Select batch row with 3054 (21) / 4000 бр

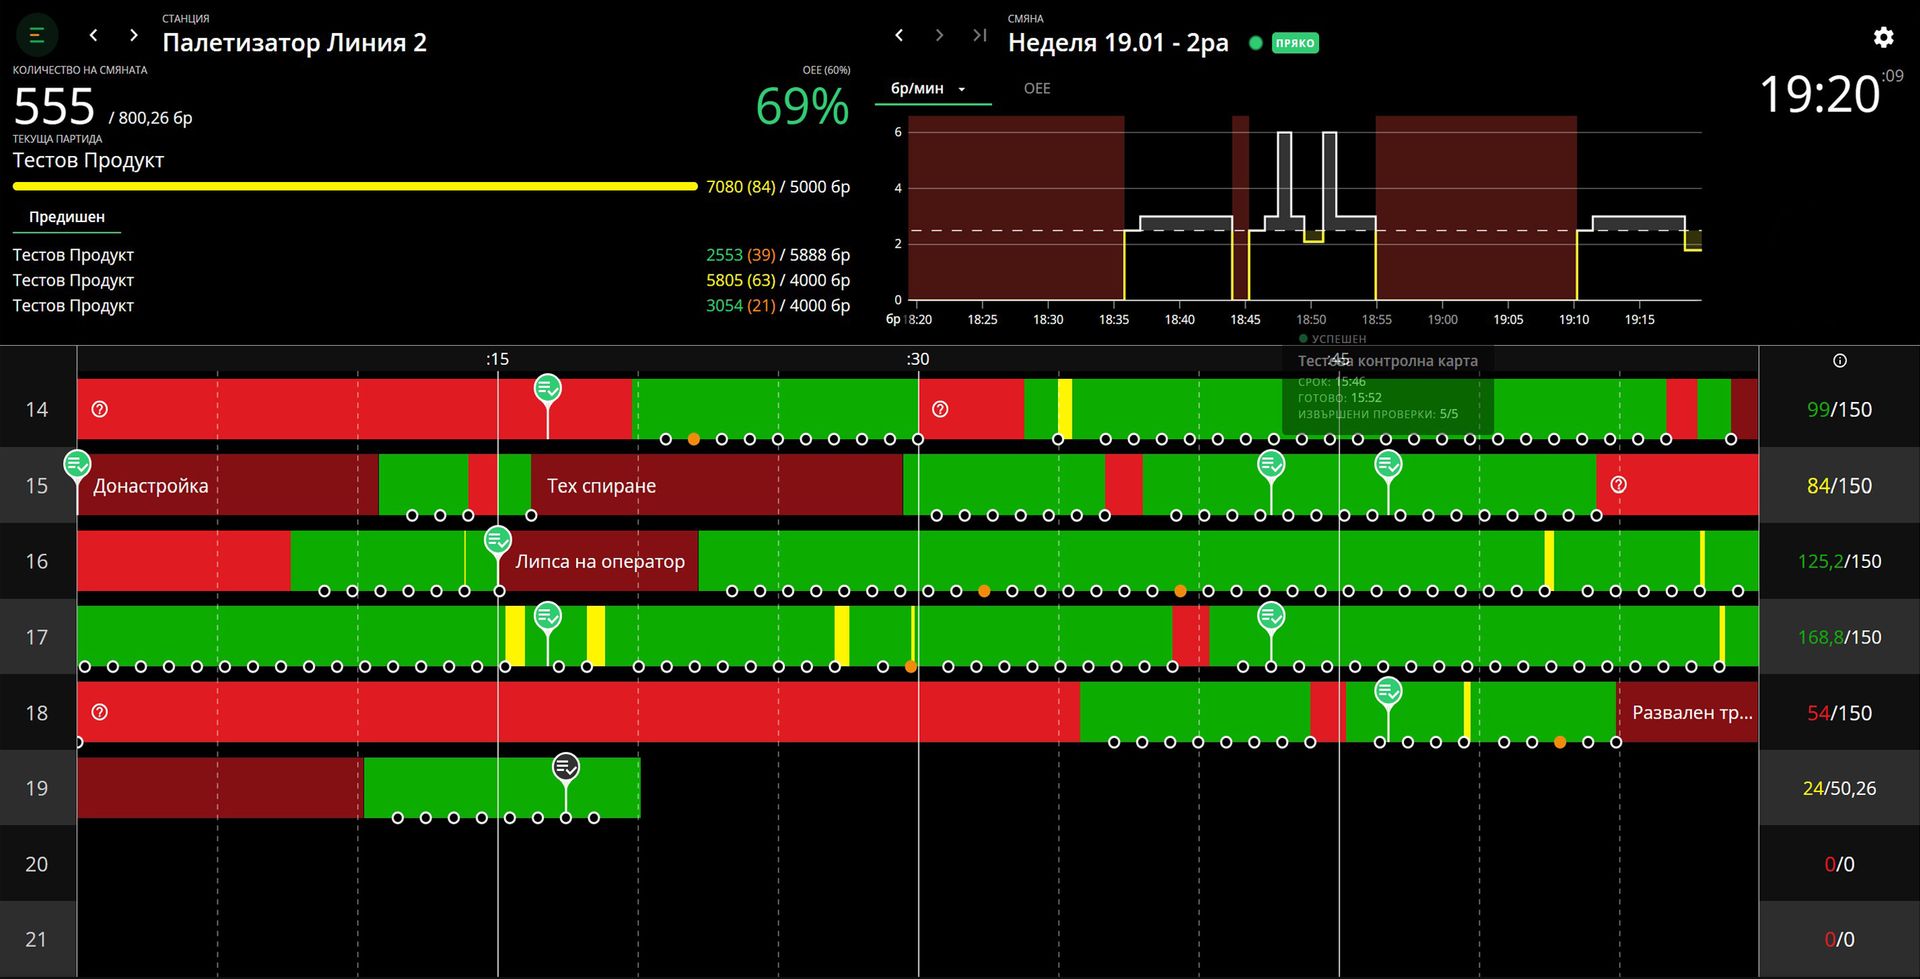[431, 305]
